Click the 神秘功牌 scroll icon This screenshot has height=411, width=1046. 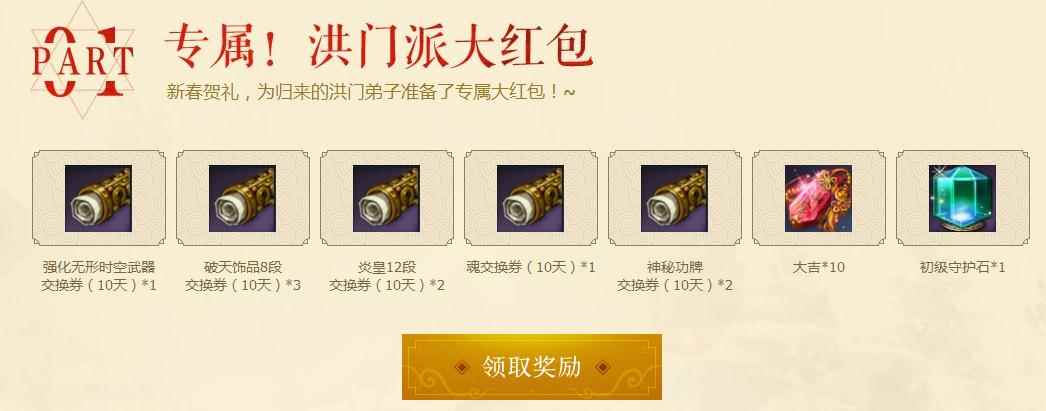pyautogui.click(x=674, y=199)
